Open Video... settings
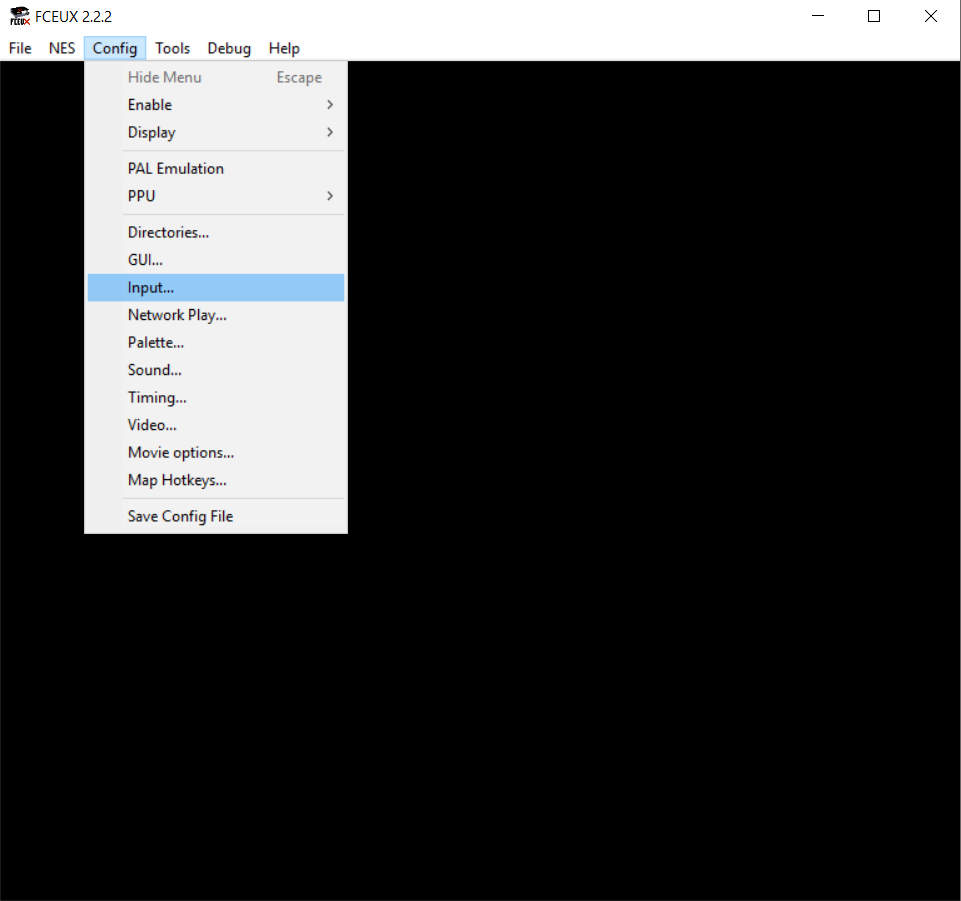The width and height of the screenshot is (961, 901). pos(216,425)
